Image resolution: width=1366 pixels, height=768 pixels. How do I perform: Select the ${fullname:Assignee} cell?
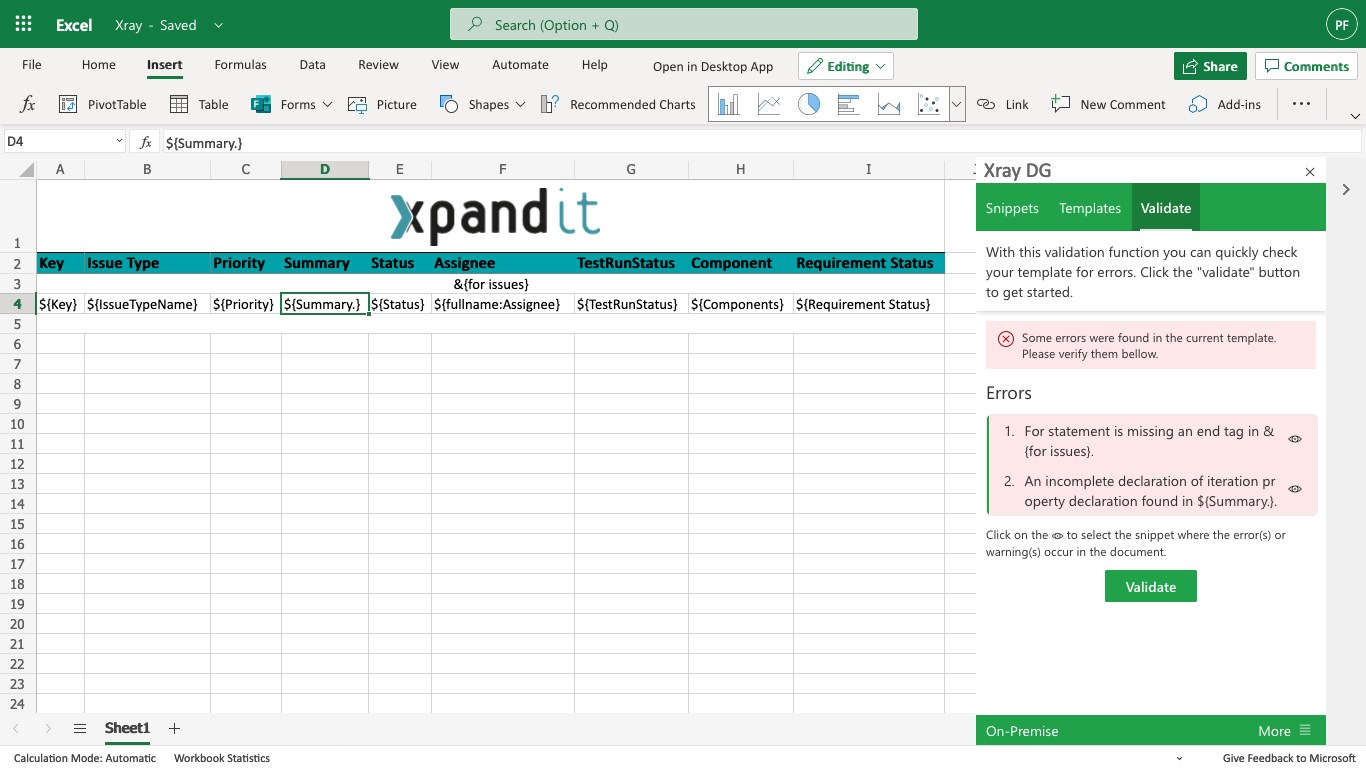503,304
